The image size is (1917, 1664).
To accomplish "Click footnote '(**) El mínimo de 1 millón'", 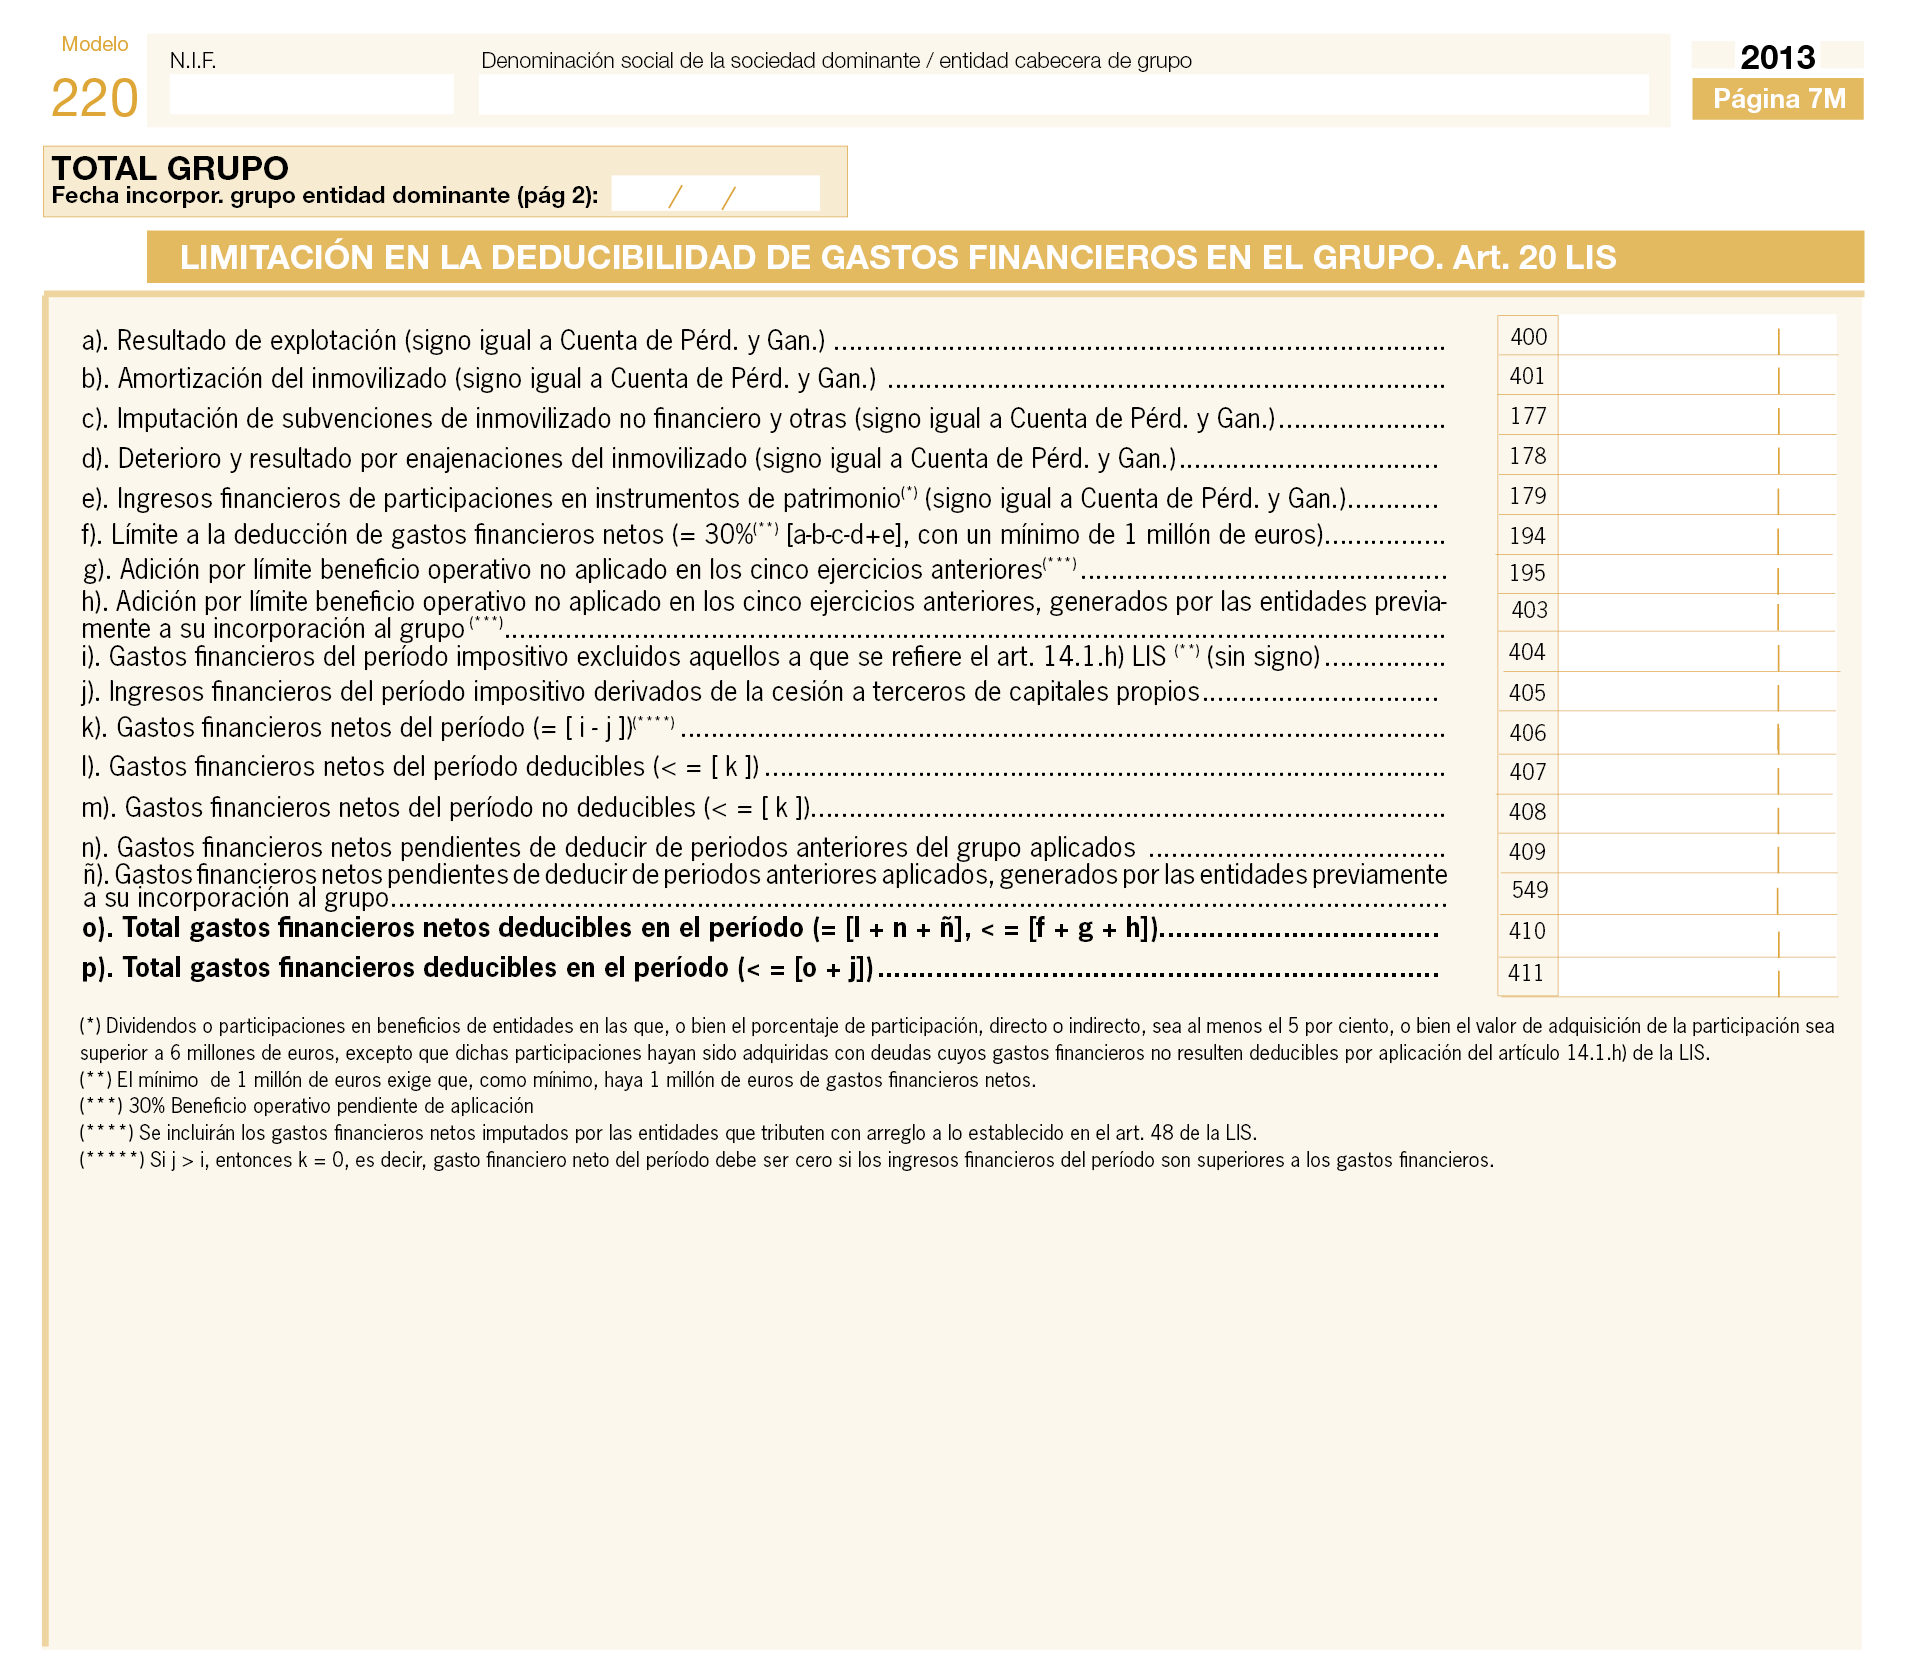I will tap(558, 1080).
